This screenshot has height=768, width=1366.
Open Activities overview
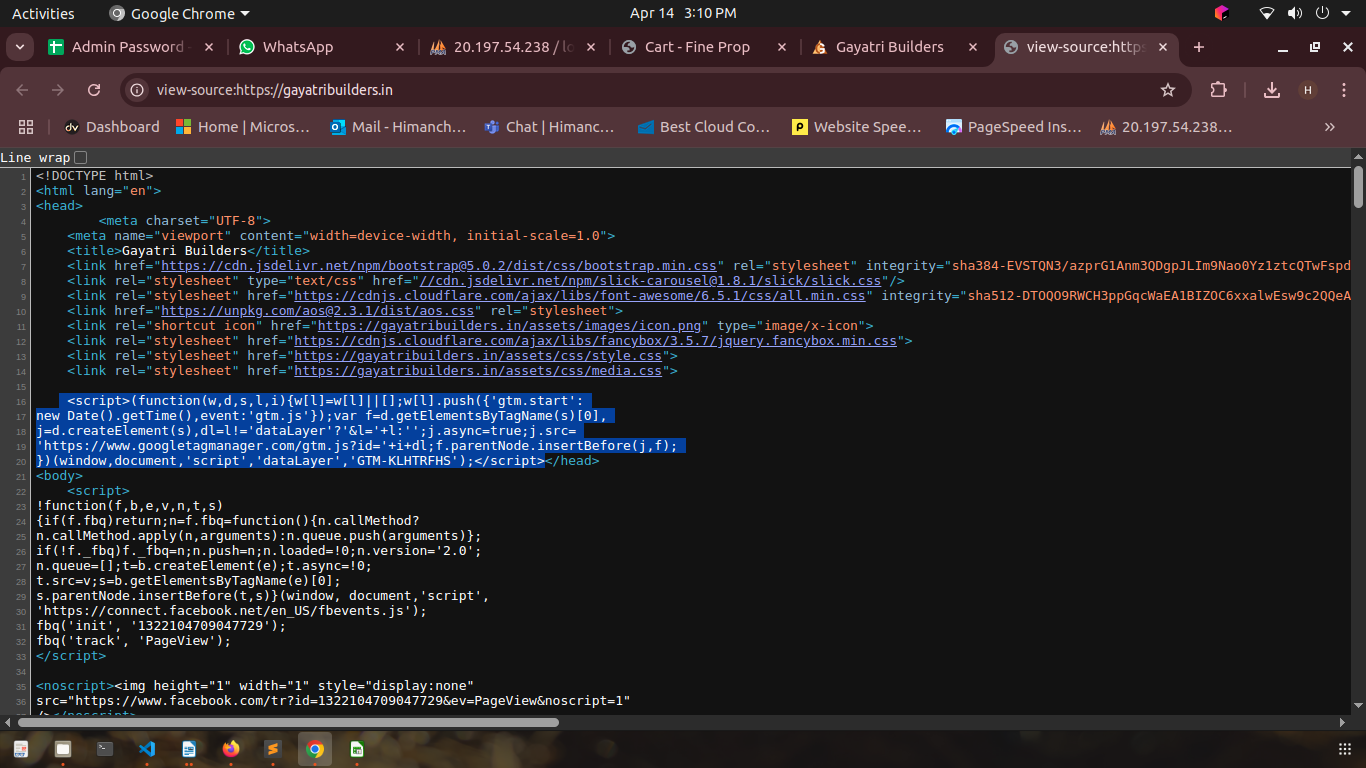tap(43, 14)
